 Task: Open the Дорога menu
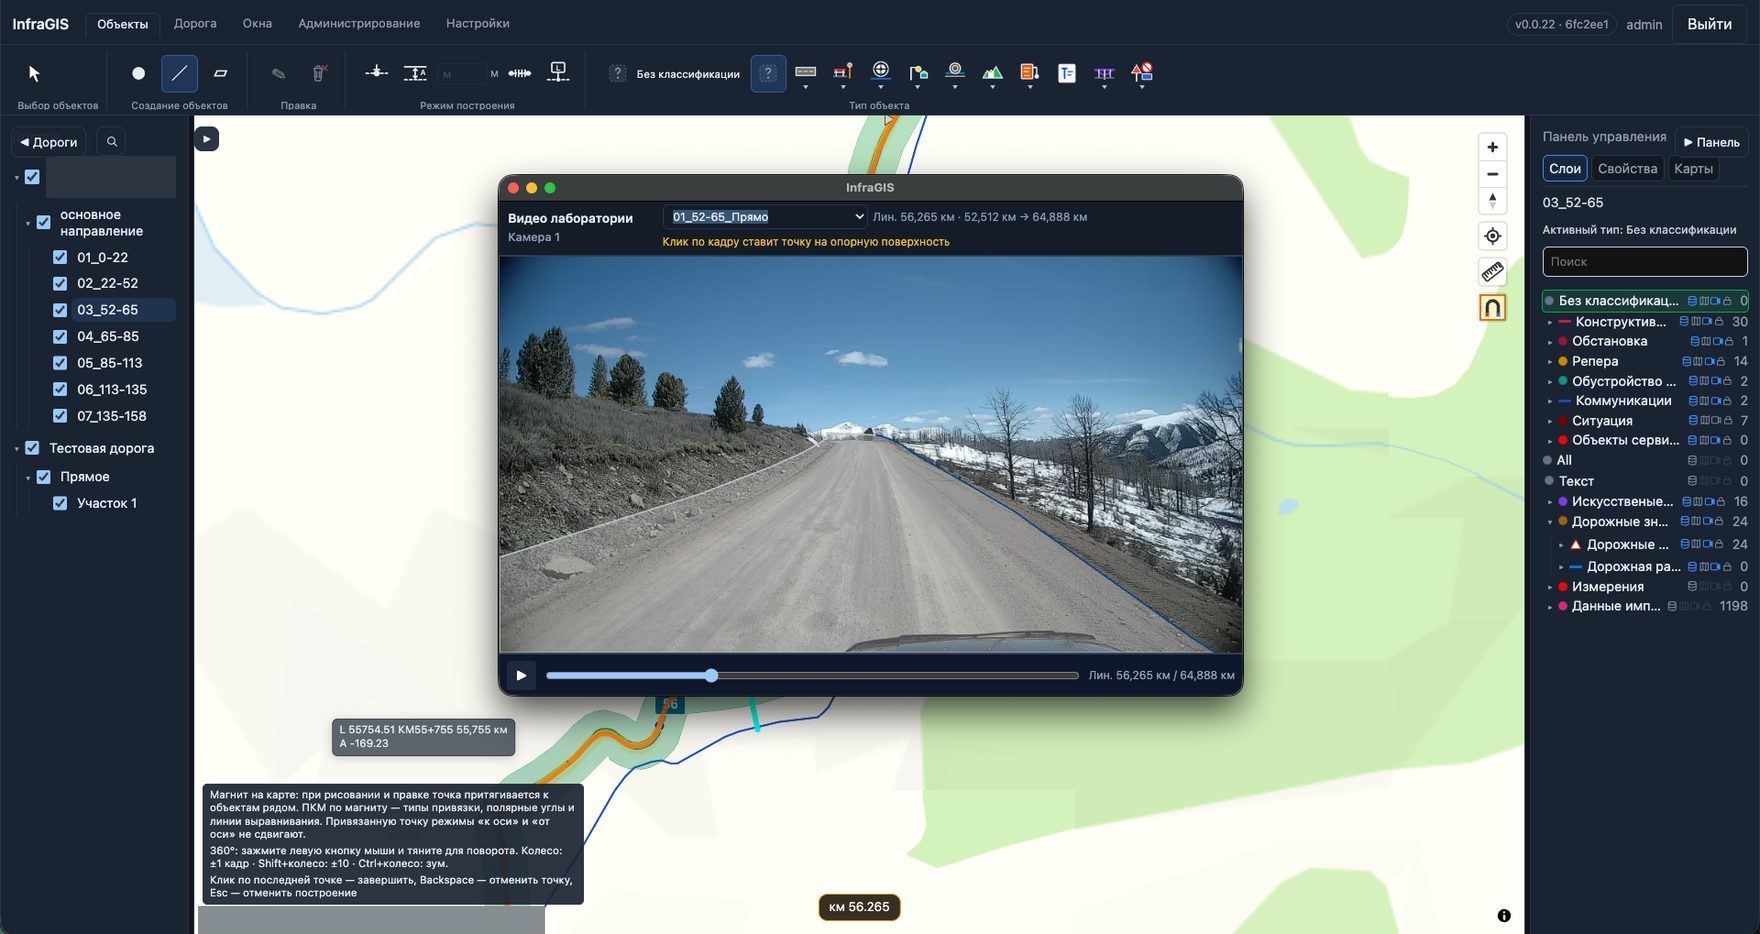coord(195,23)
